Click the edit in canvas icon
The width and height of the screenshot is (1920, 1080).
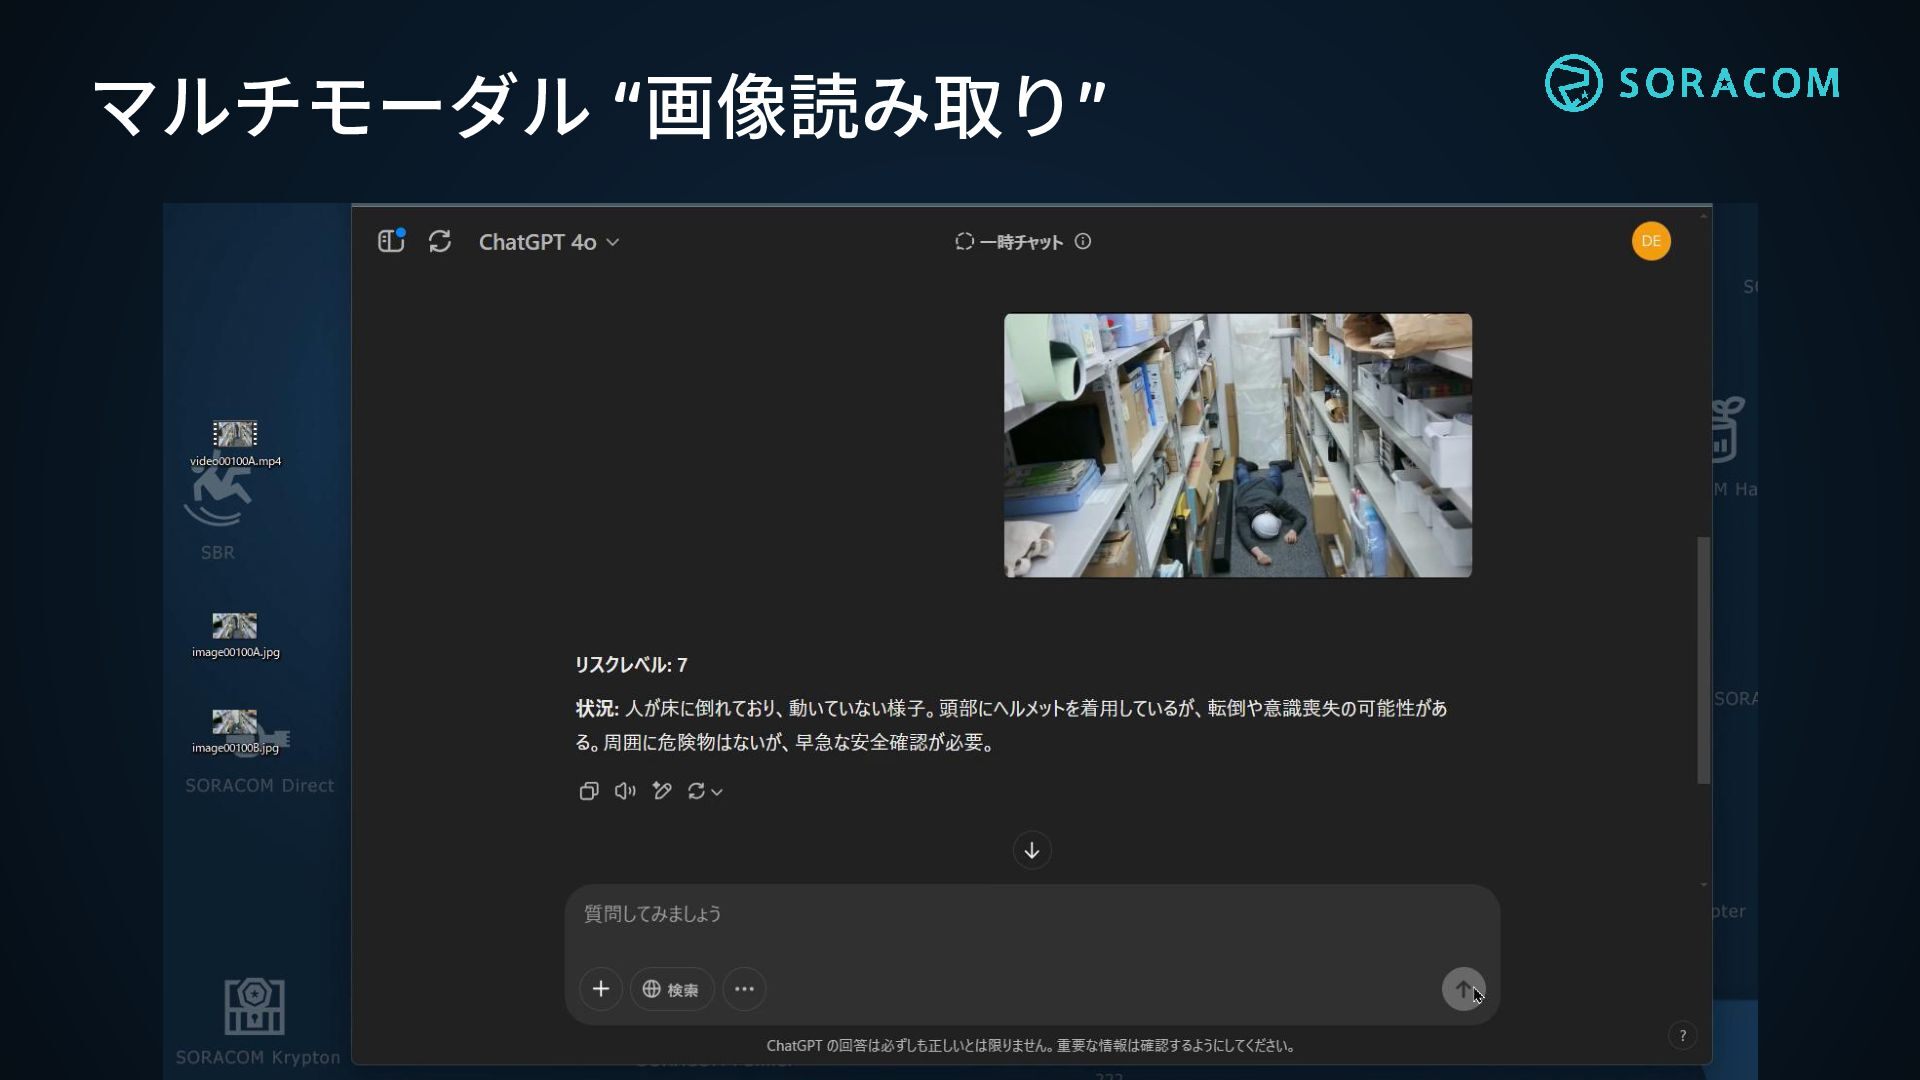[661, 791]
